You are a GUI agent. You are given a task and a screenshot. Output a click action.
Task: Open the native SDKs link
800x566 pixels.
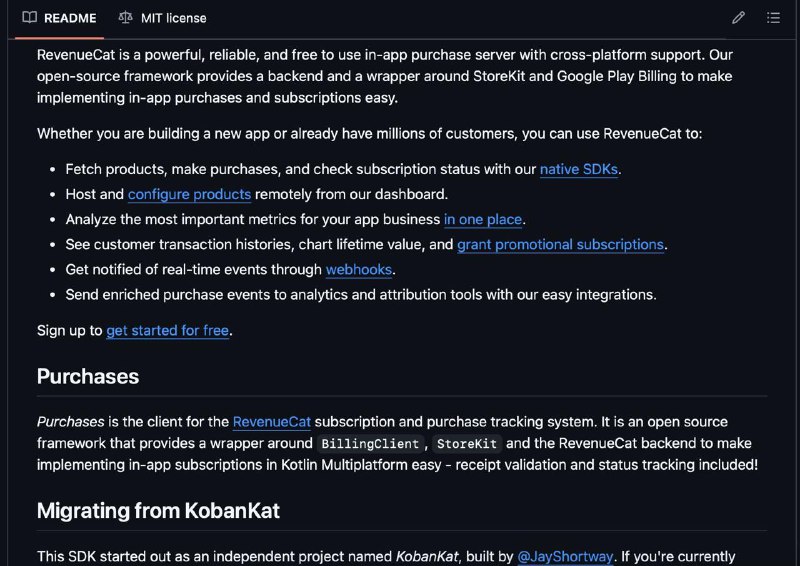pyautogui.click(x=579, y=169)
